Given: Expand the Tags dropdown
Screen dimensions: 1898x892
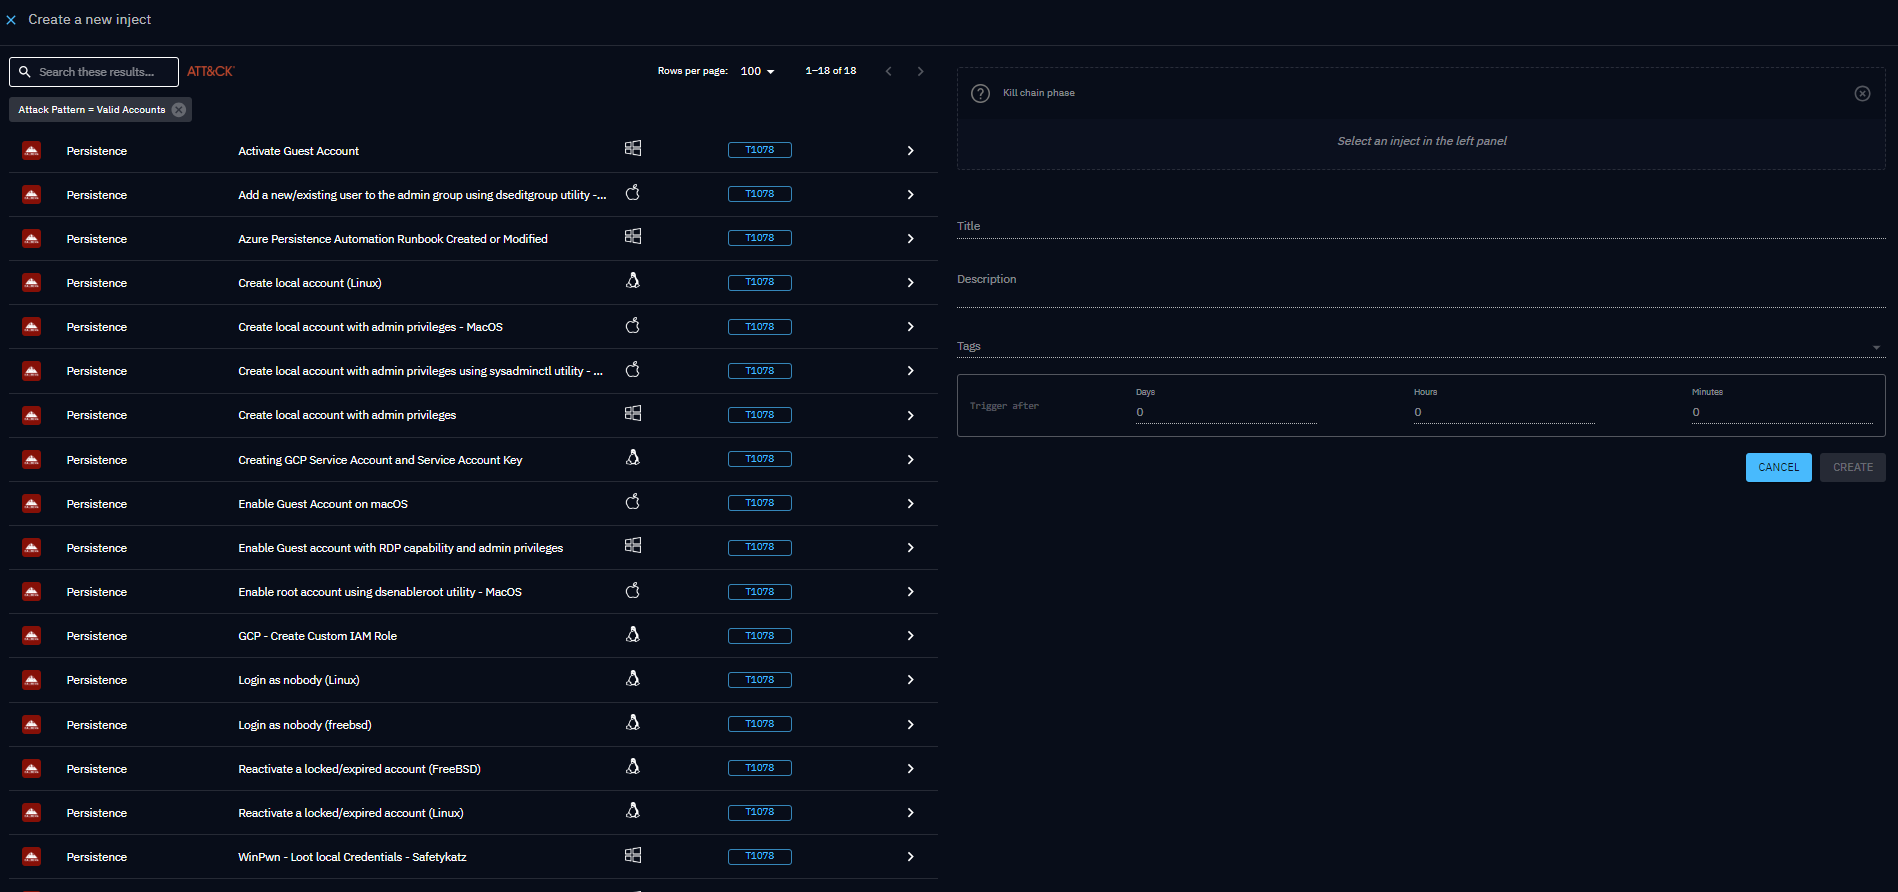Looking at the screenshot, I should 1876,348.
